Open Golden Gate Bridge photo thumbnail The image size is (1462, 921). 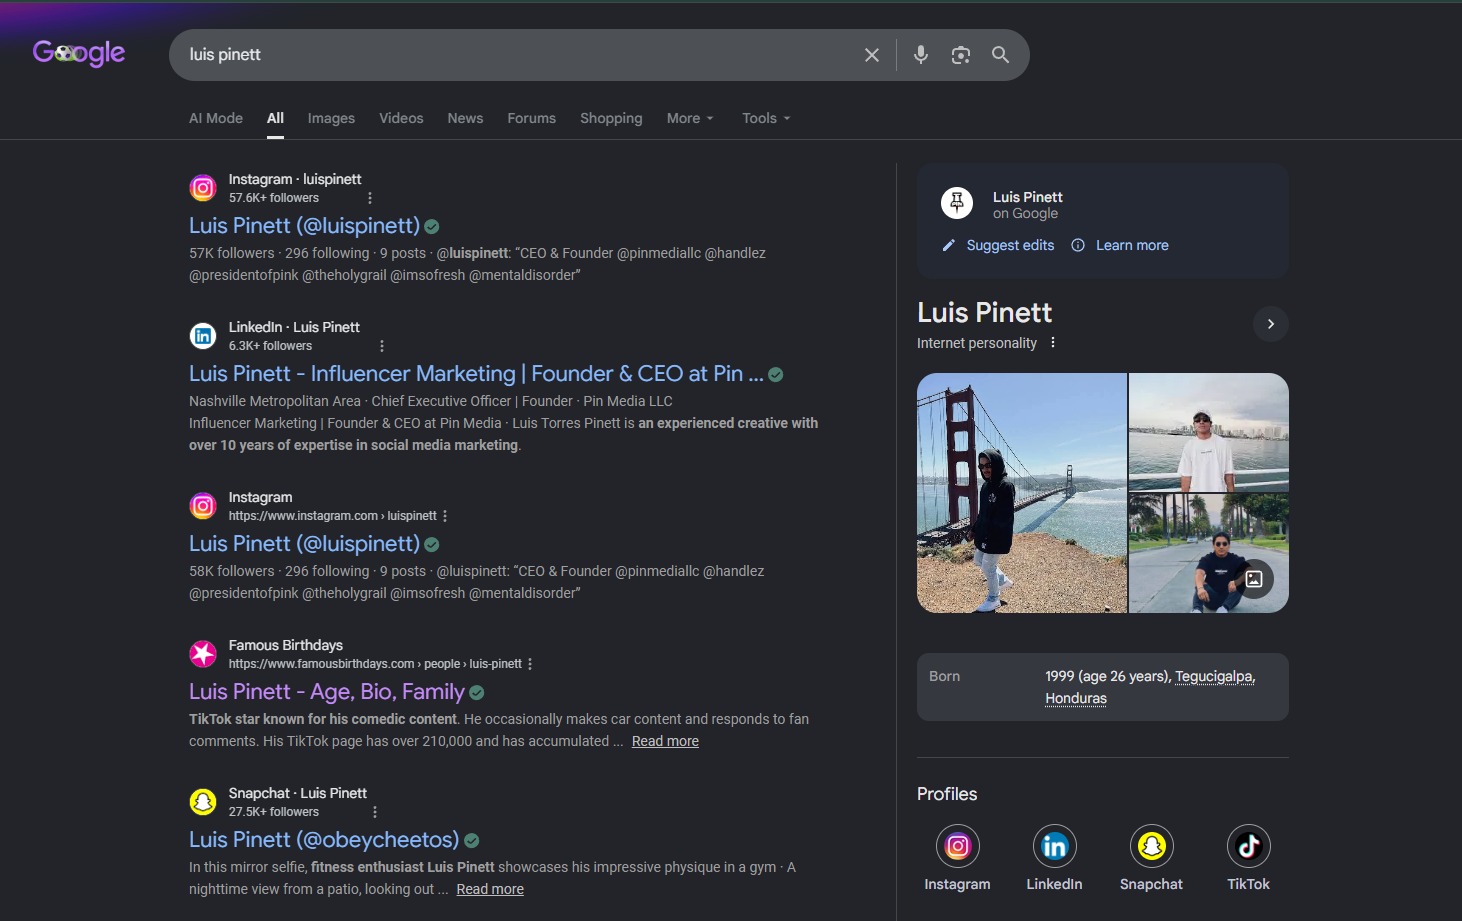coord(1022,493)
